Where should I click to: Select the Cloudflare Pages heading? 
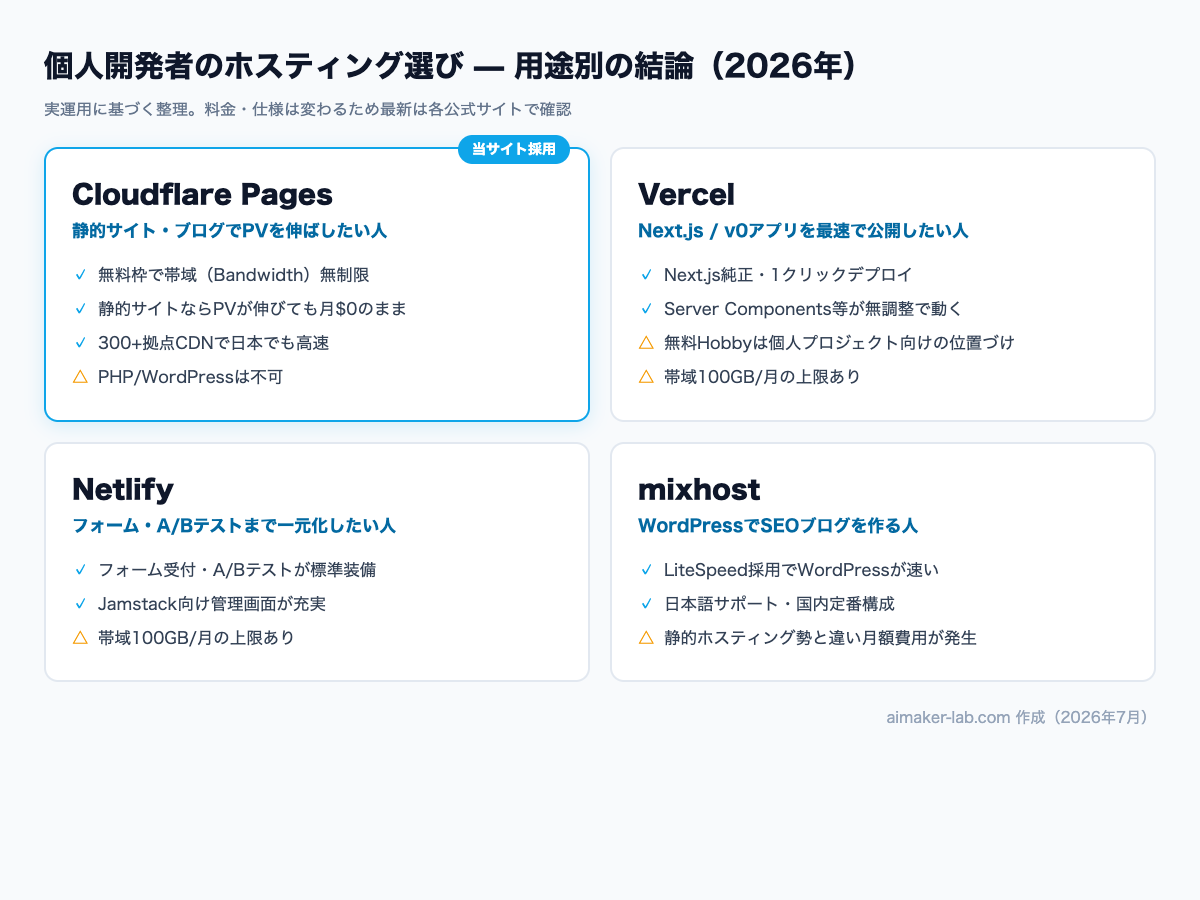202,194
